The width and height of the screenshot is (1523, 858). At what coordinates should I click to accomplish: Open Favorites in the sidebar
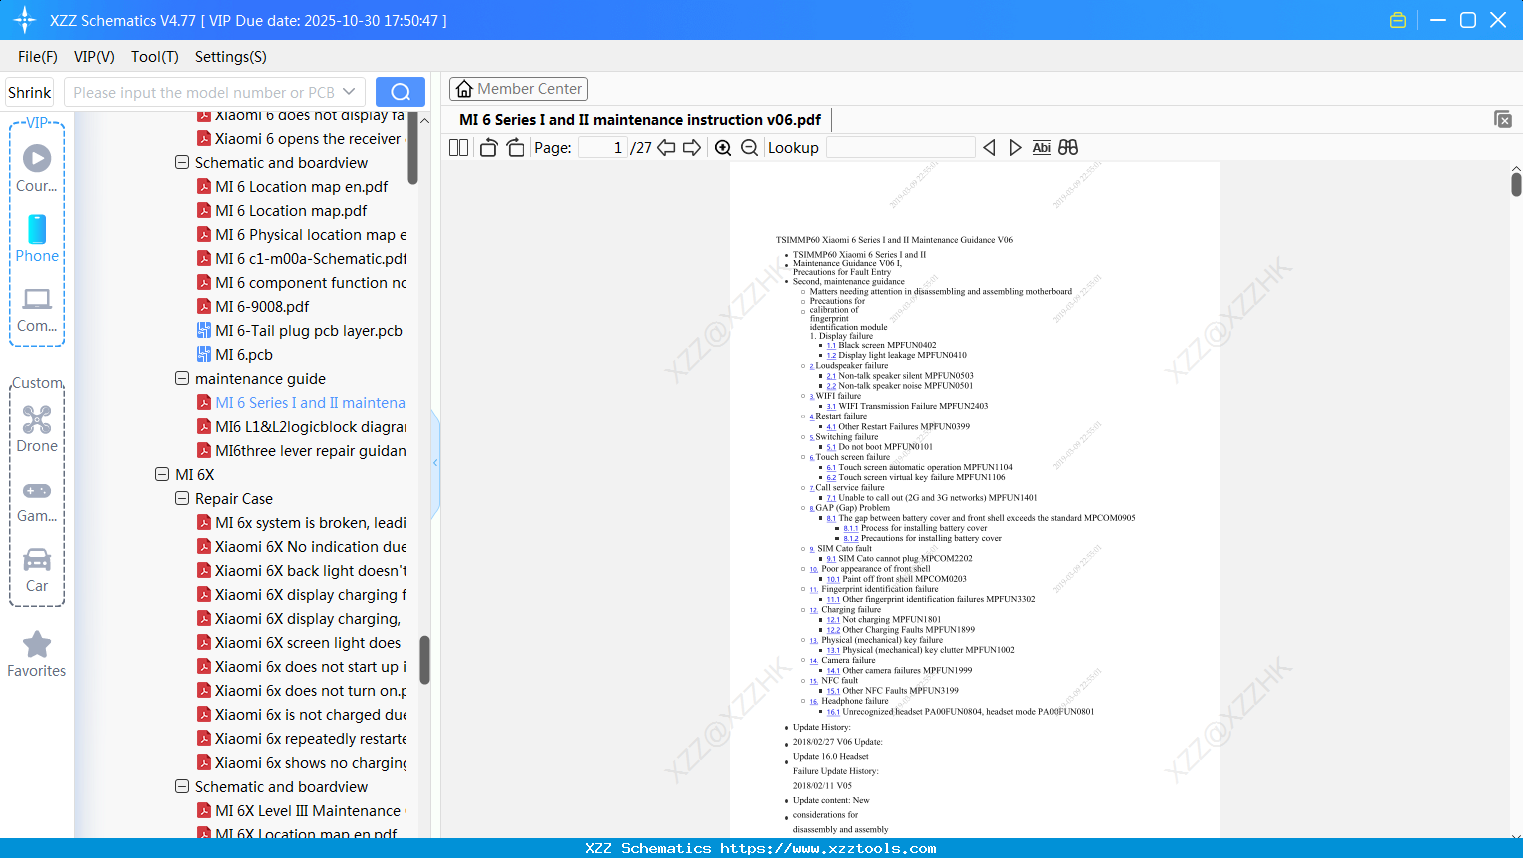(x=37, y=654)
